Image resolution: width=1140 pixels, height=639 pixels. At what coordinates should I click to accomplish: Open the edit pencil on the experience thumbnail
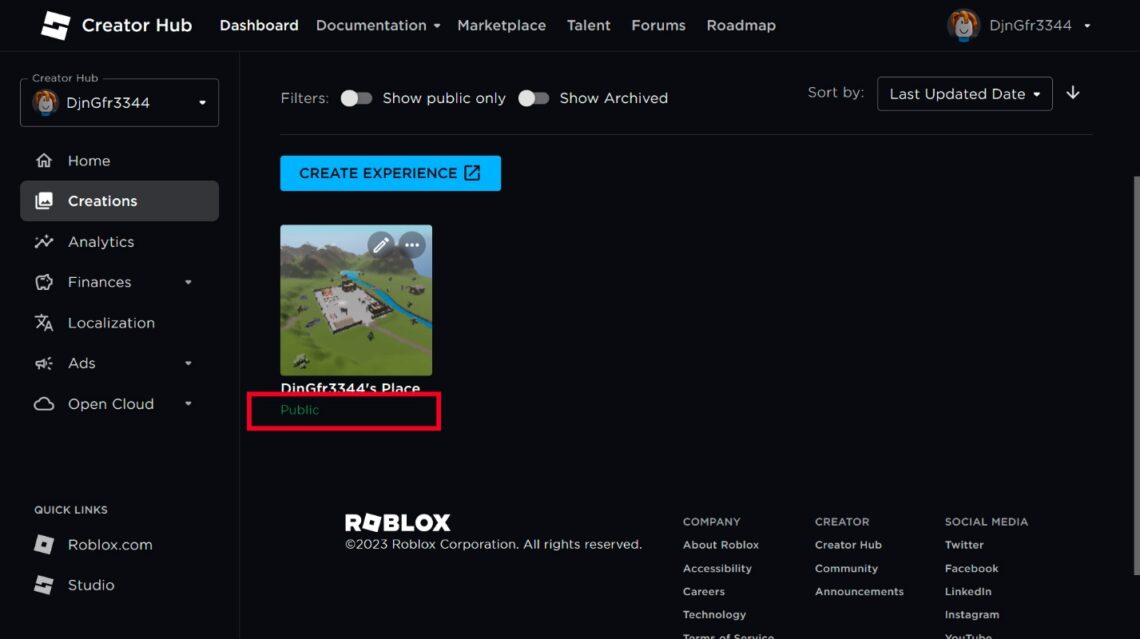(381, 244)
